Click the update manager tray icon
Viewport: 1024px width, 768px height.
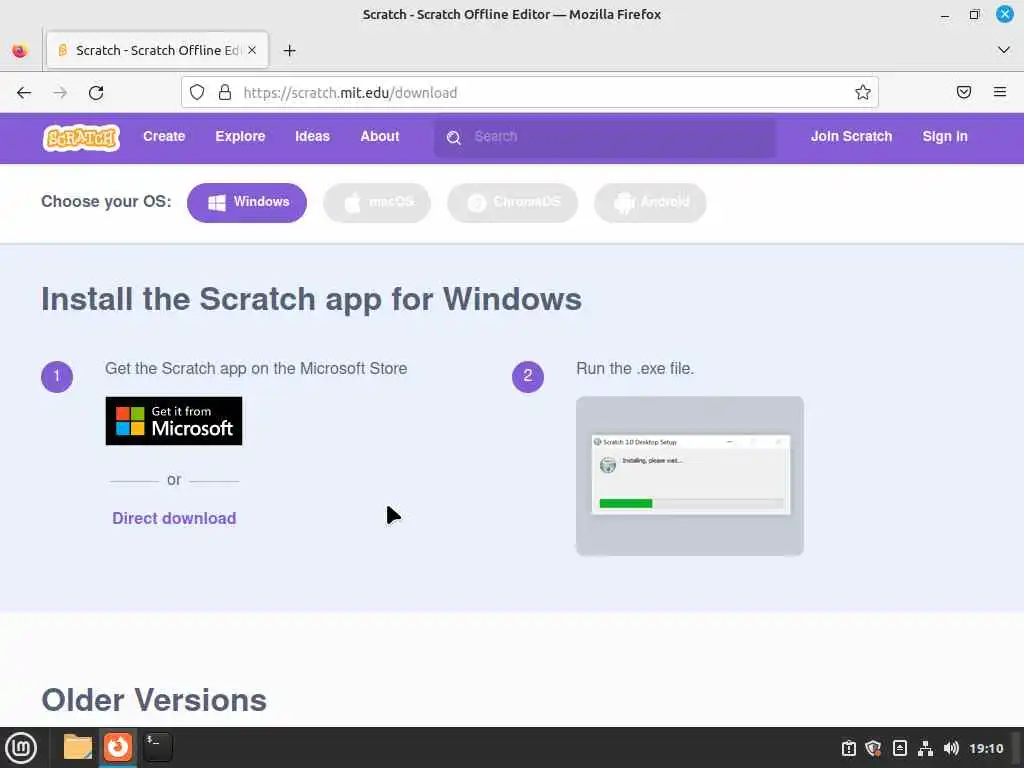click(848, 748)
